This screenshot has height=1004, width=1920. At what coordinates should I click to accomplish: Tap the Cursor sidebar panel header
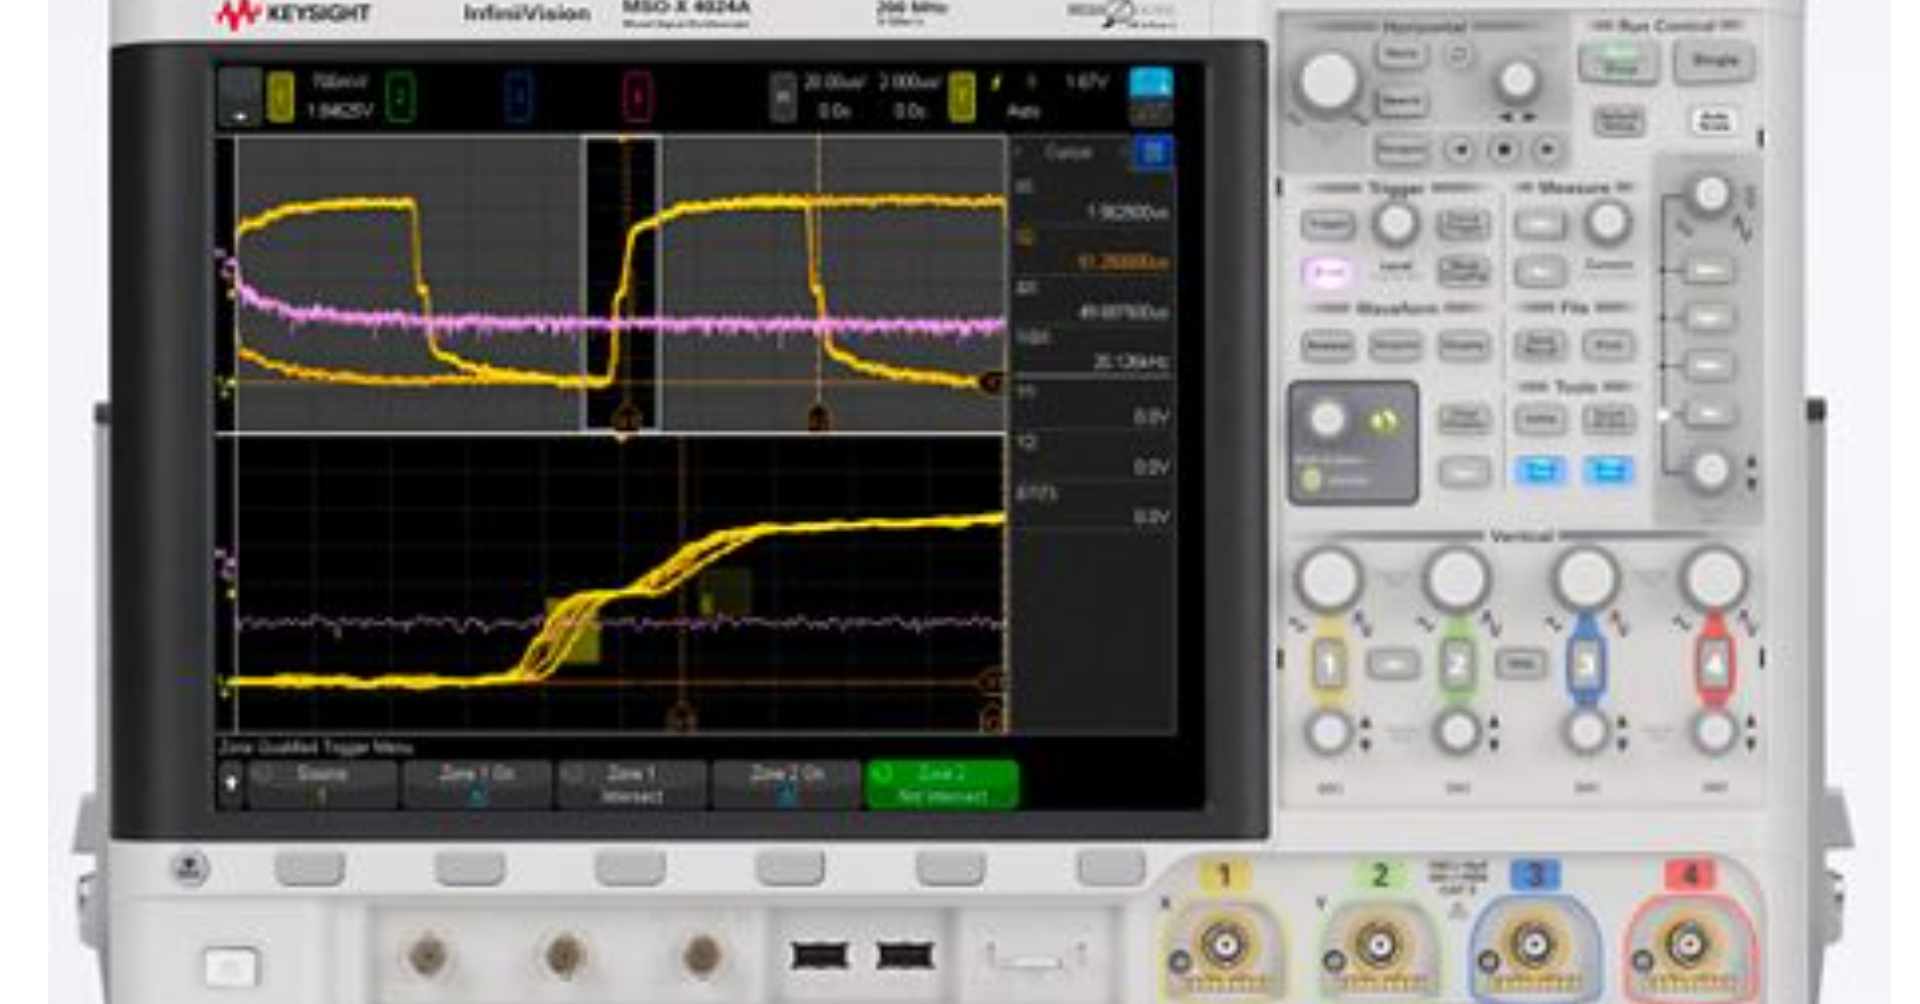point(1069,152)
